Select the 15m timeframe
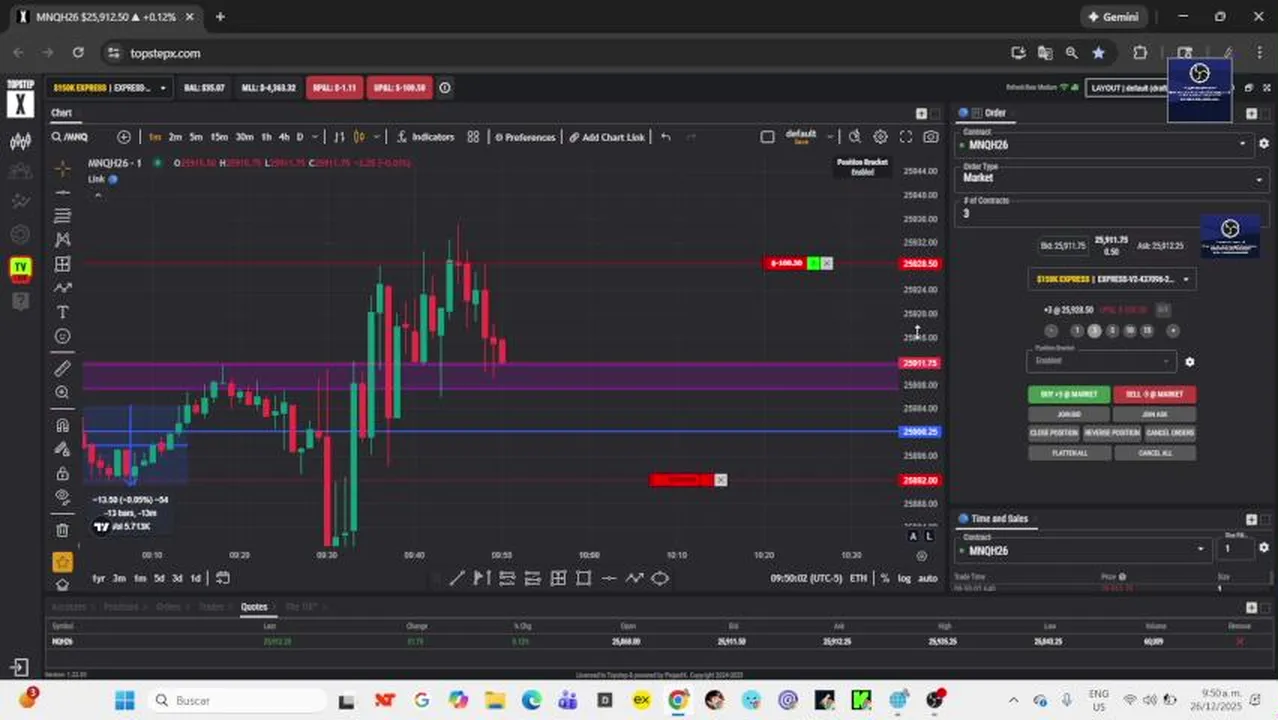The height and width of the screenshot is (720, 1278). coord(219,137)
